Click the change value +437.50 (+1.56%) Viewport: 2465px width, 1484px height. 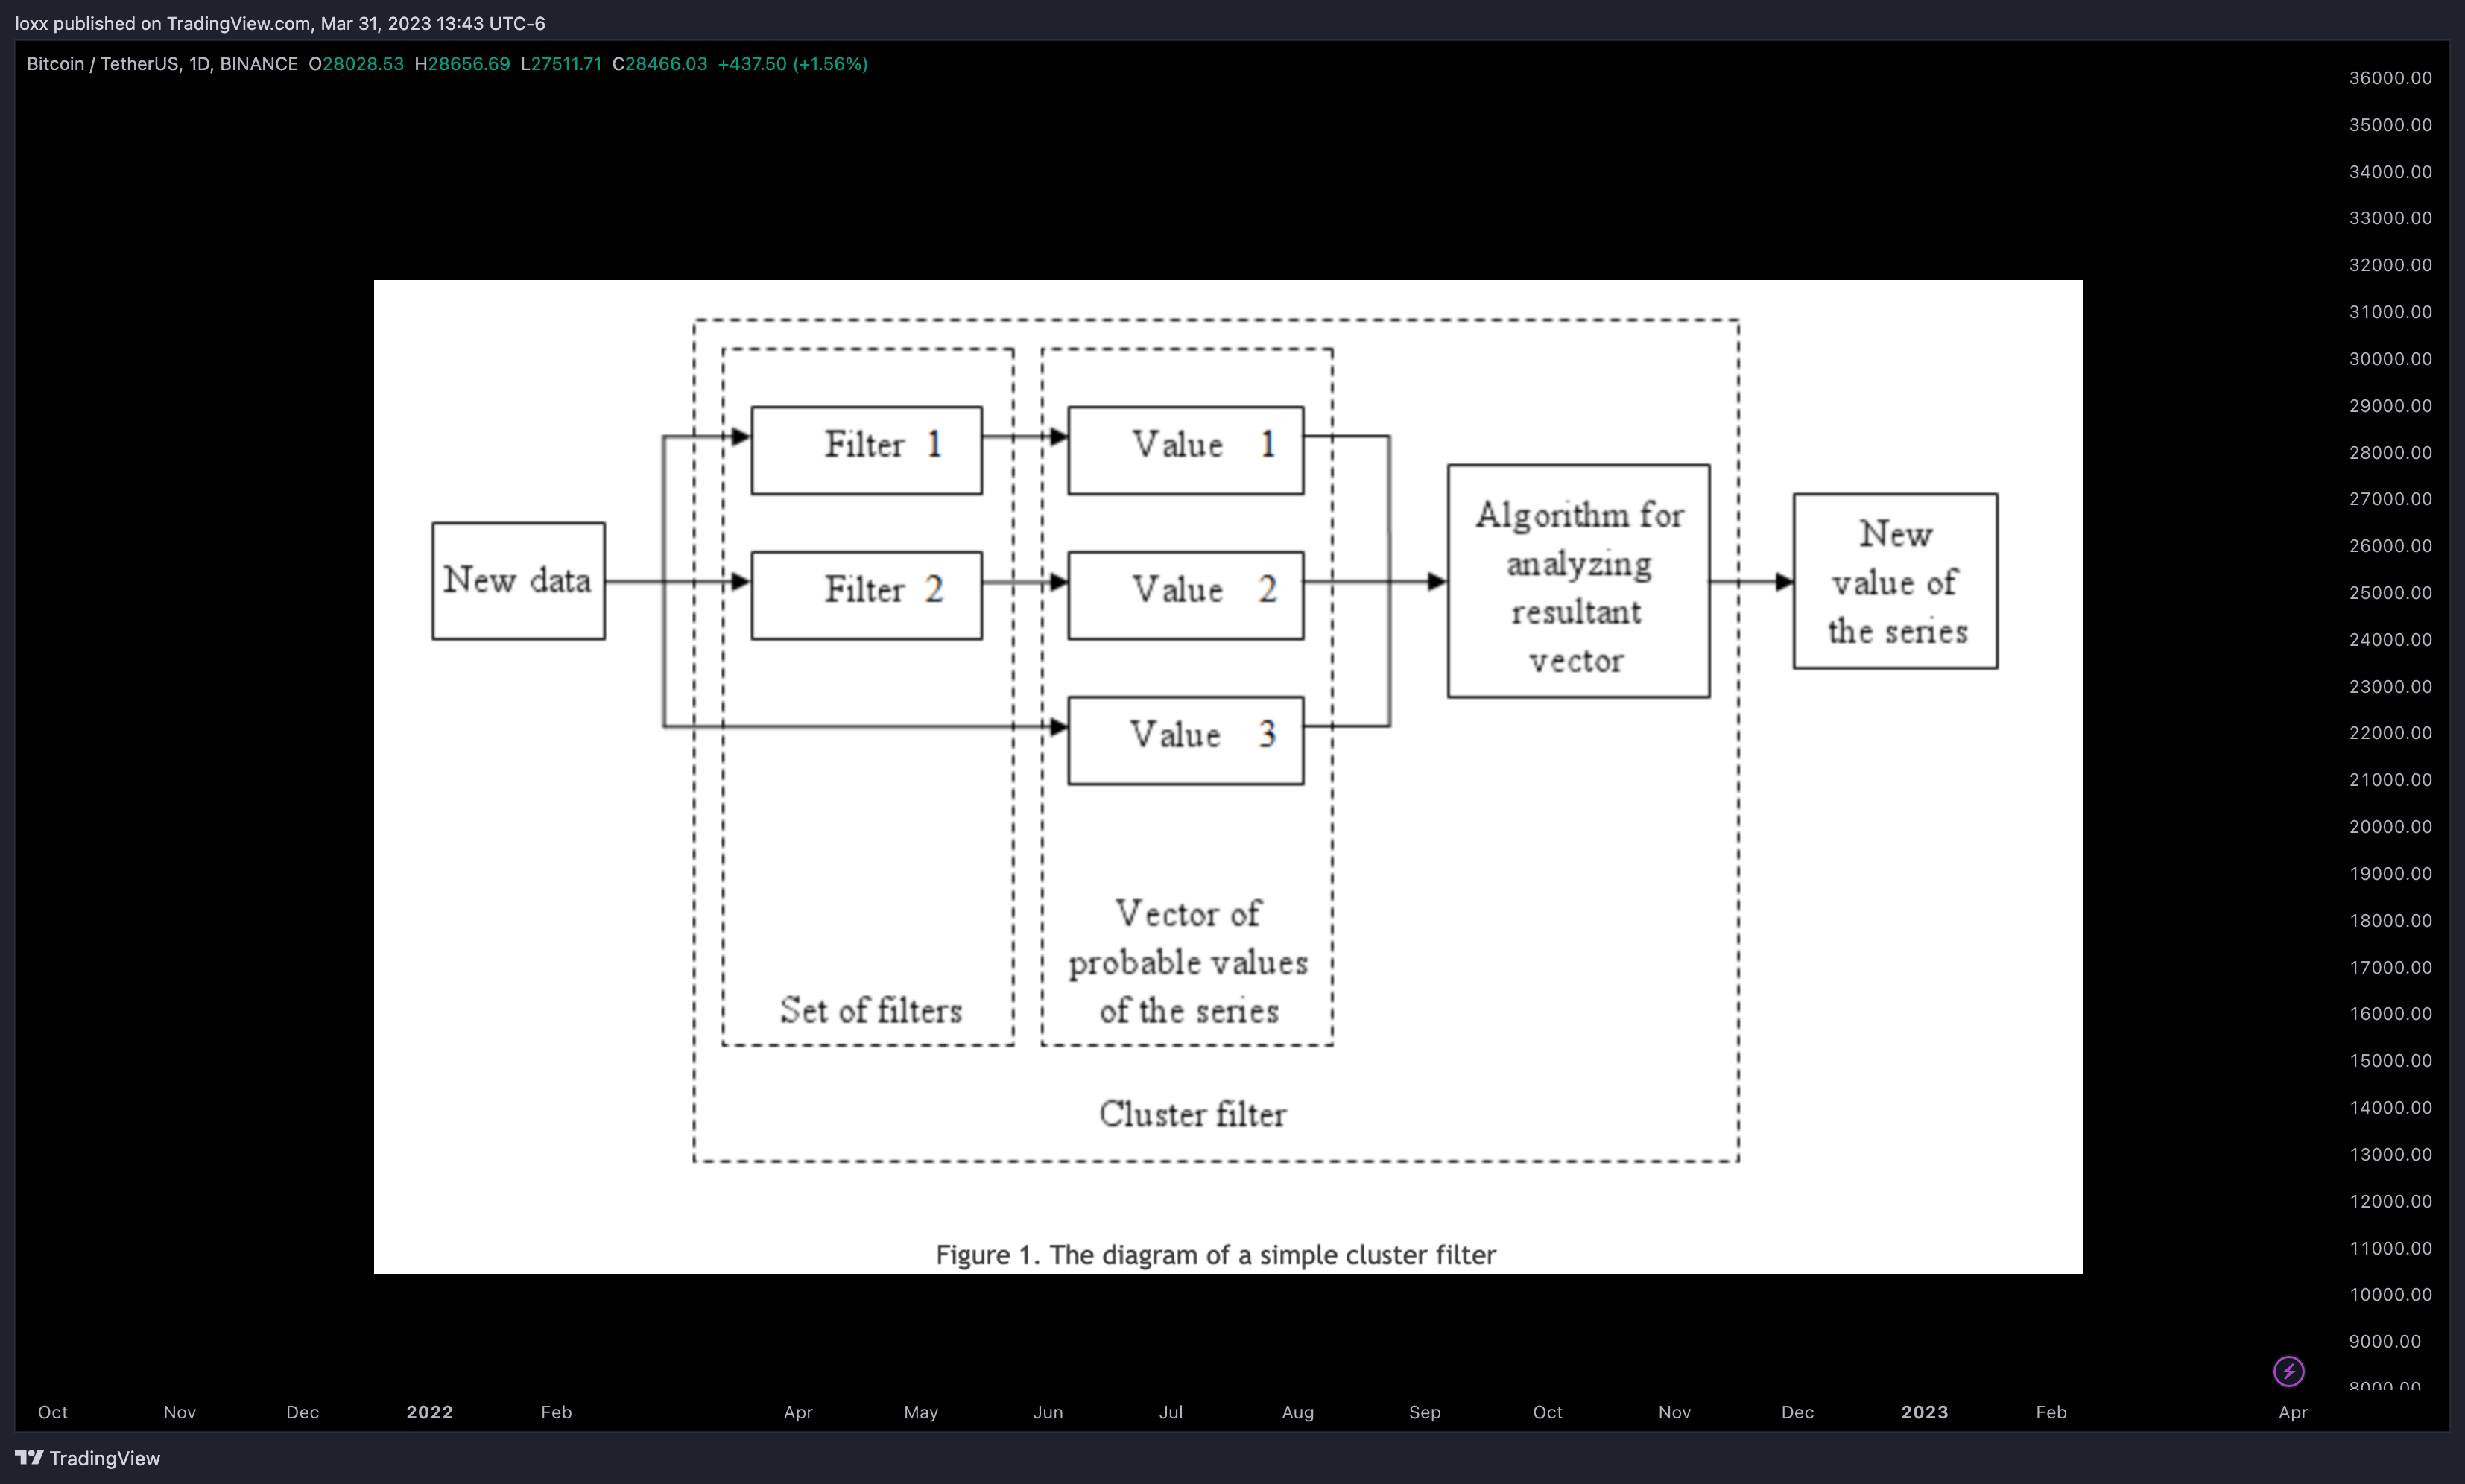pyautogui.click(x=793, y=64)
